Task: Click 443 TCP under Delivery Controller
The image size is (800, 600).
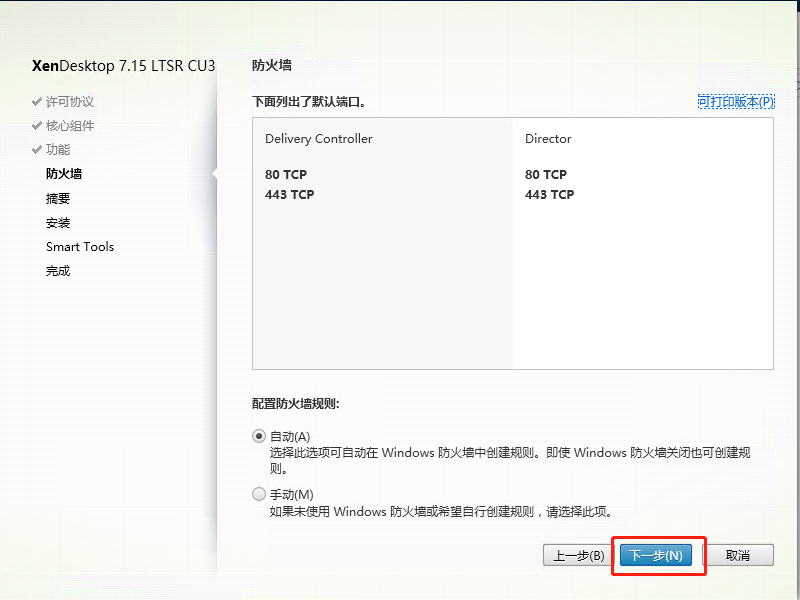Action: (289, 195)
